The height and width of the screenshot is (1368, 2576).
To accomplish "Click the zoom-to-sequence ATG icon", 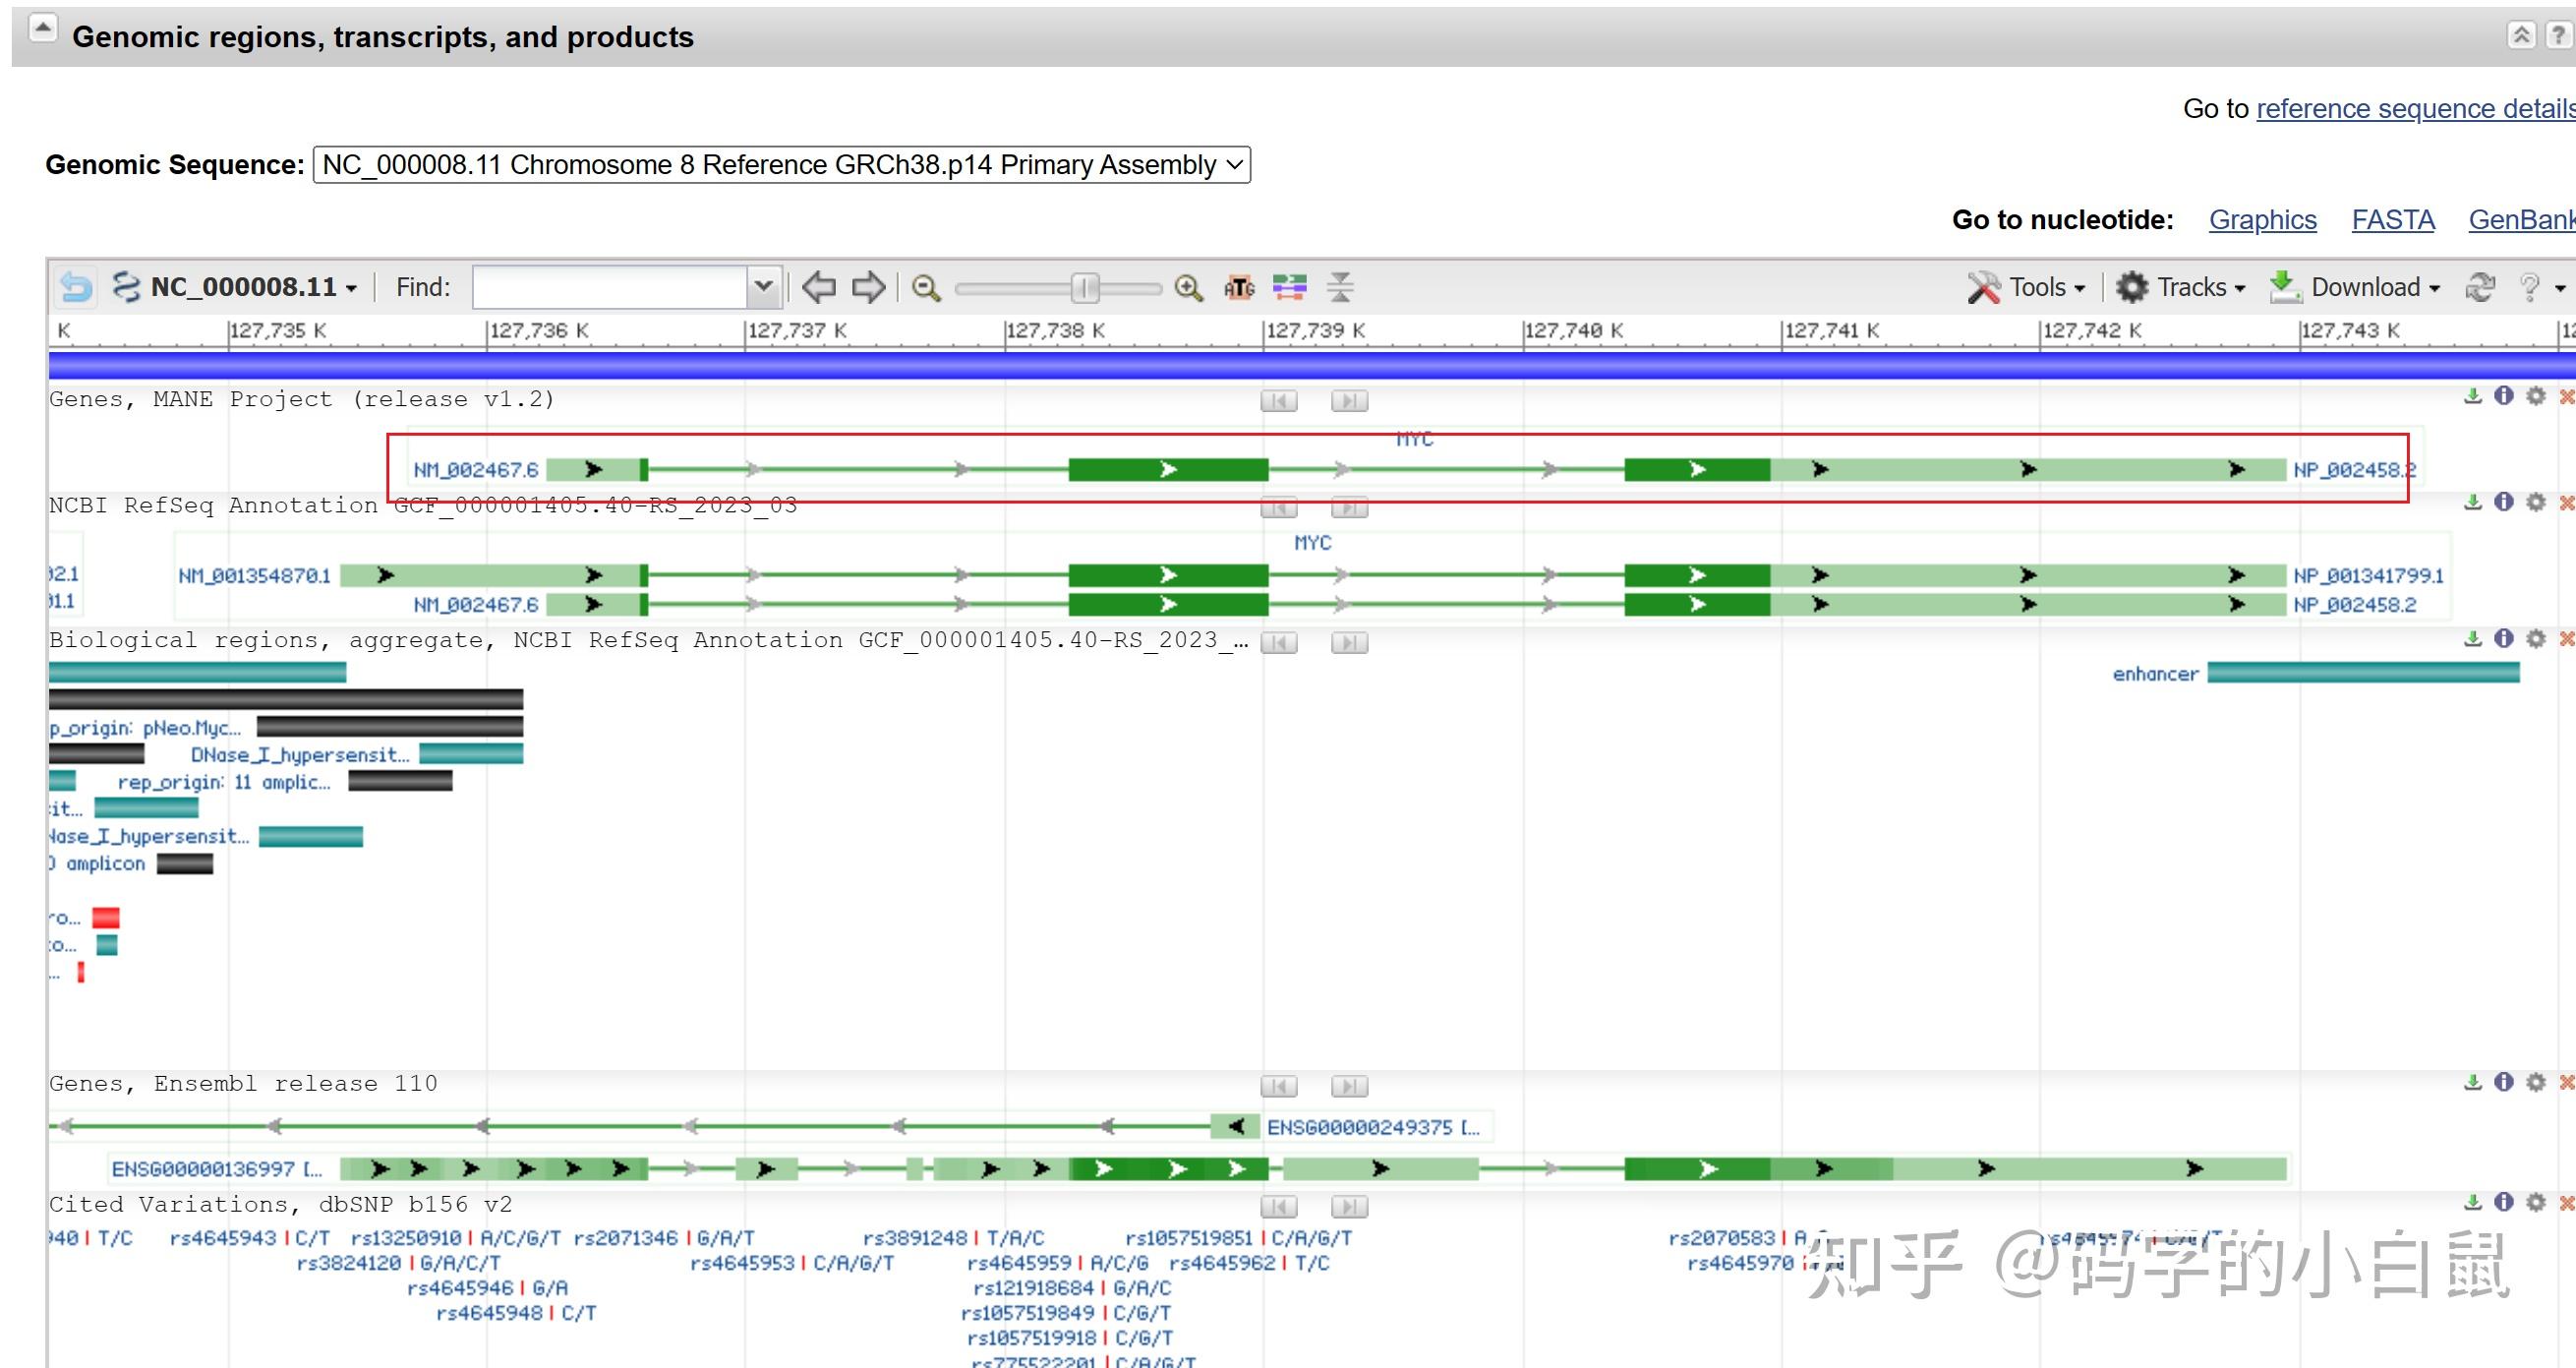I will [1239, 288].
